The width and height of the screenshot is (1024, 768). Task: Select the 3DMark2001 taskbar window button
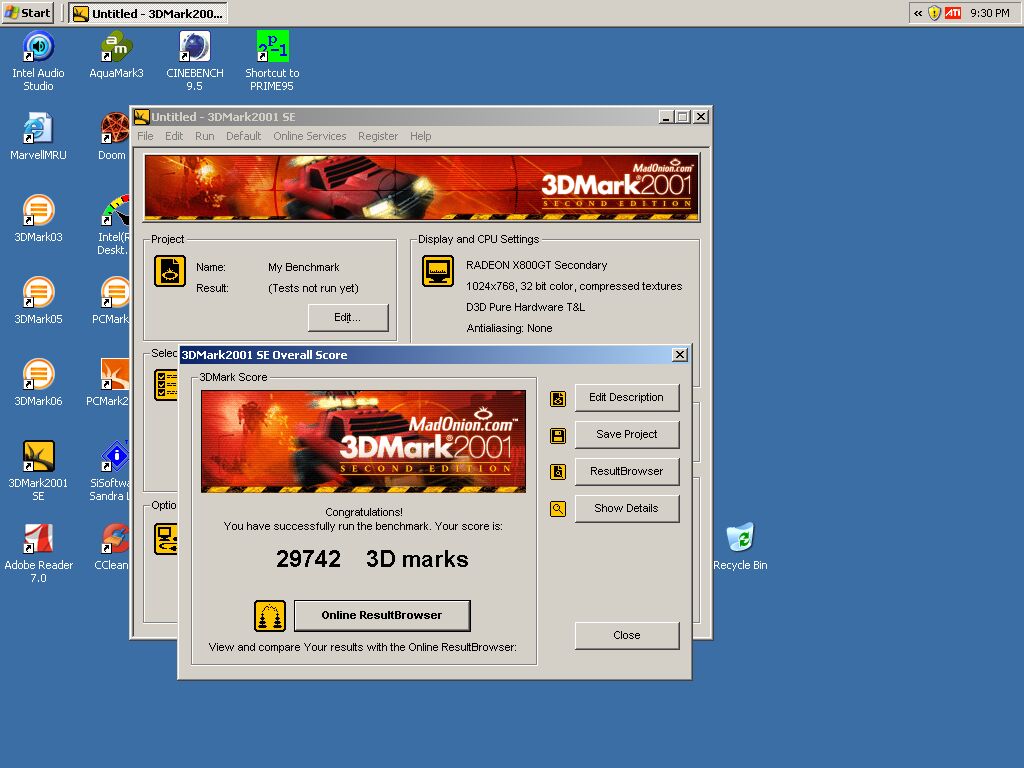(148, 13)
